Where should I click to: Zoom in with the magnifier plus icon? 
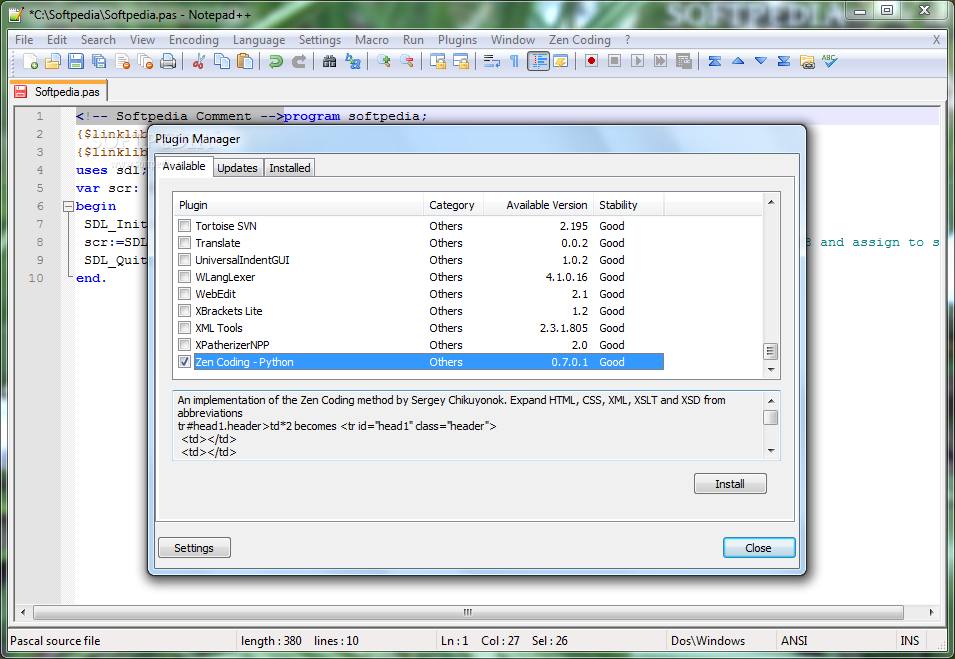[384, 62]
